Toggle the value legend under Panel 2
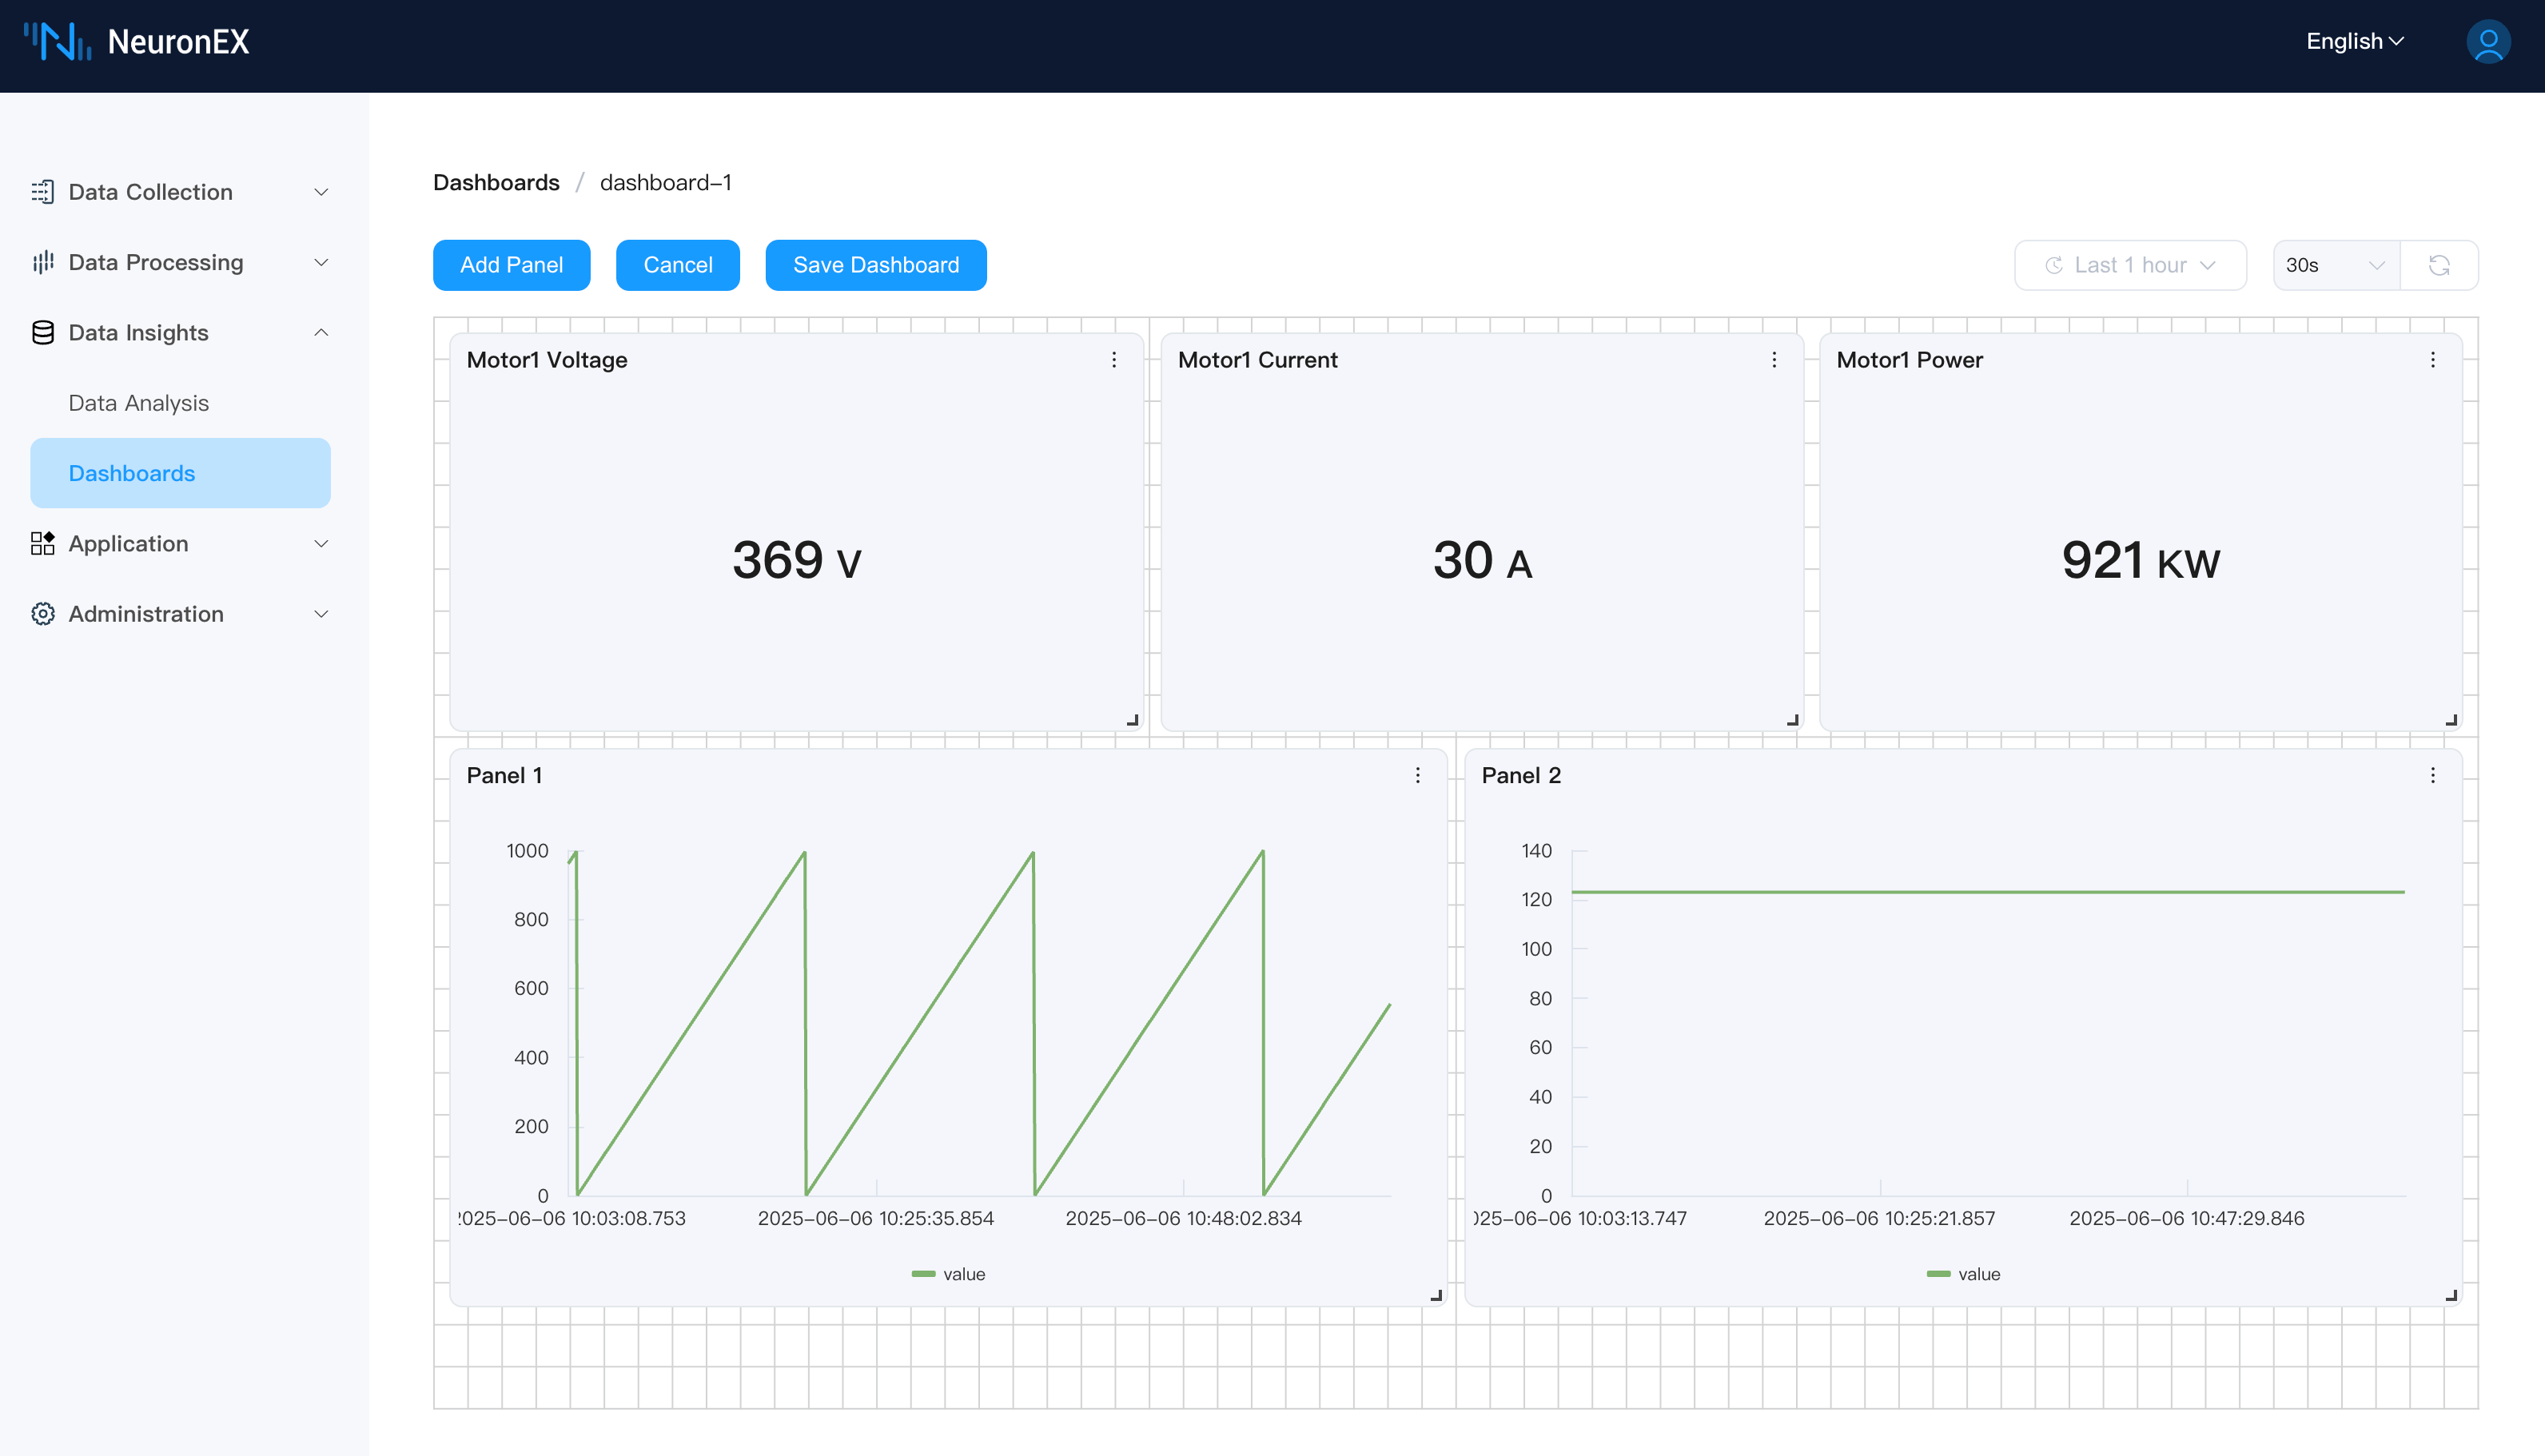The width and height of the screenshot is (2545, 1456). pos(1962,1273)
